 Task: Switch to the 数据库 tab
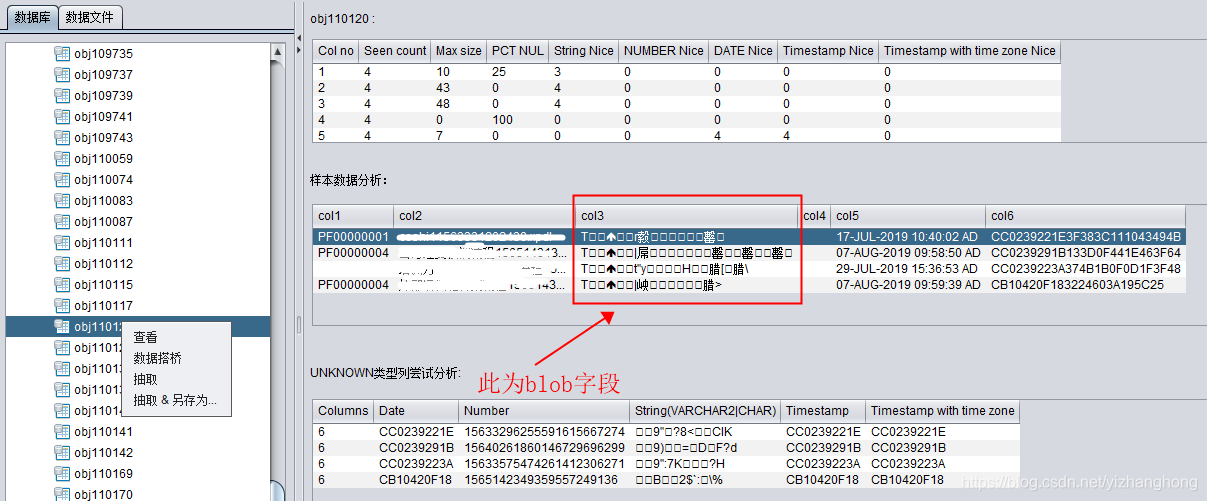(x=32, y=17)
